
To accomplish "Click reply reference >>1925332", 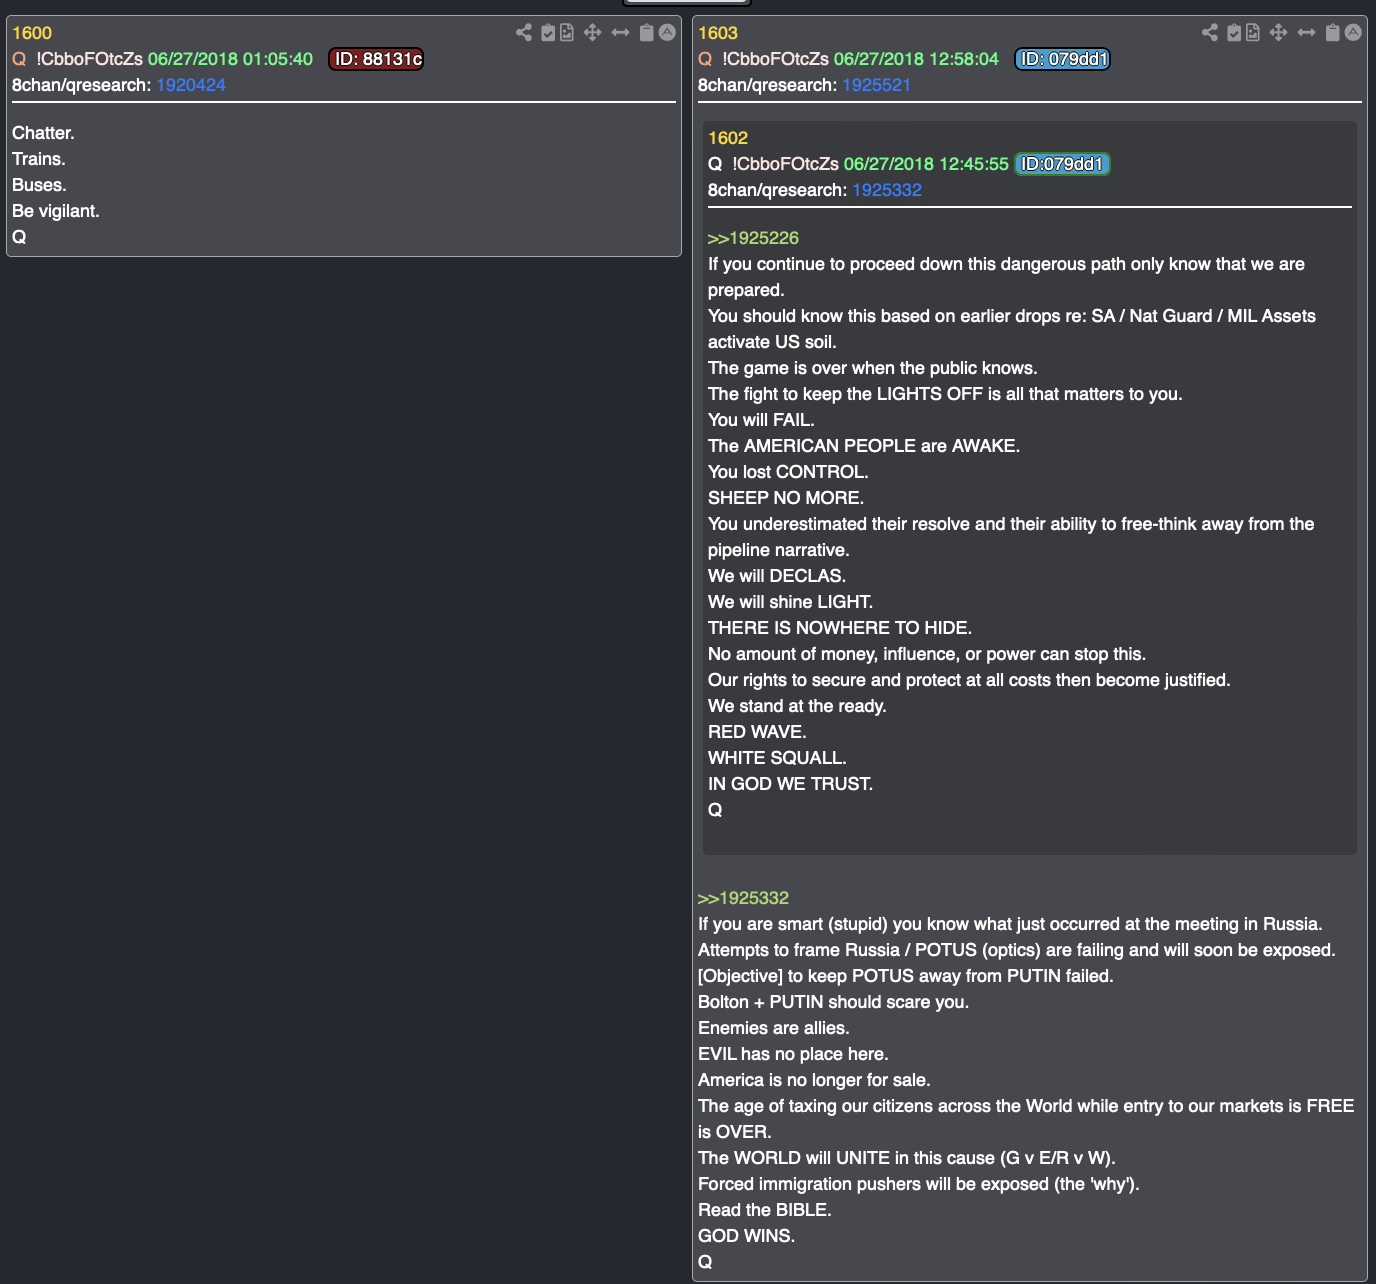I will [x=743, y=898].
